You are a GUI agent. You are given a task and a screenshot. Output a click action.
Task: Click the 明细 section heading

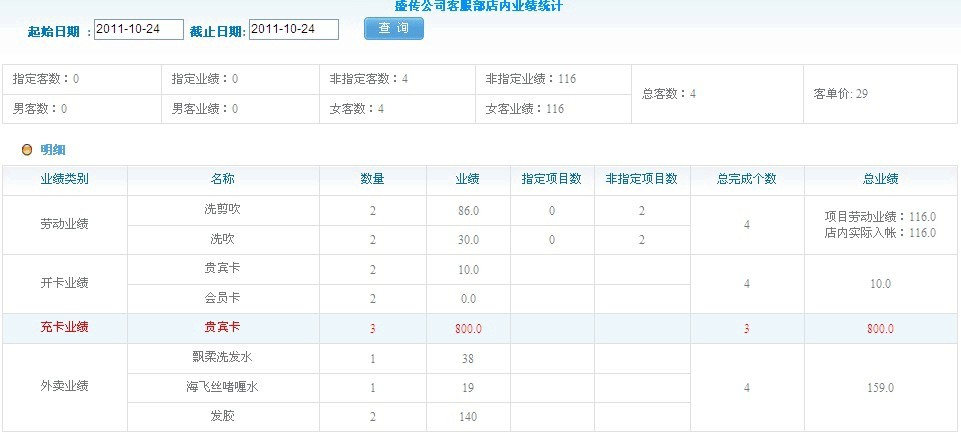point(53,150)
